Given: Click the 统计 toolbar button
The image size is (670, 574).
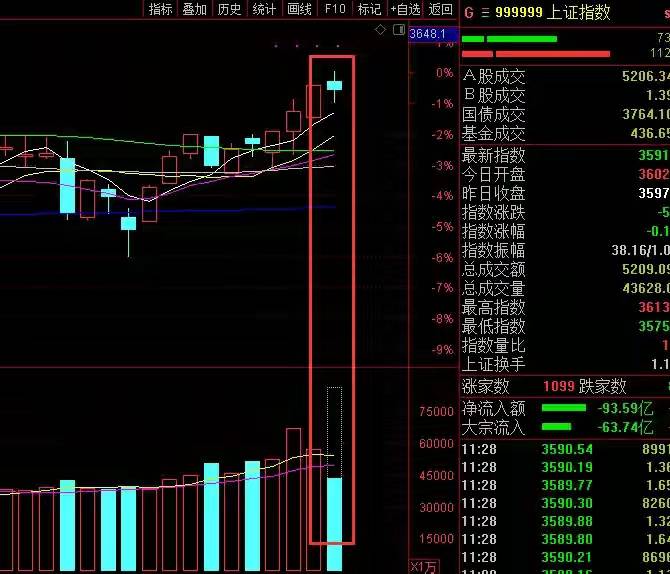Looking at the screenshot, I should [x=264, y=9].
